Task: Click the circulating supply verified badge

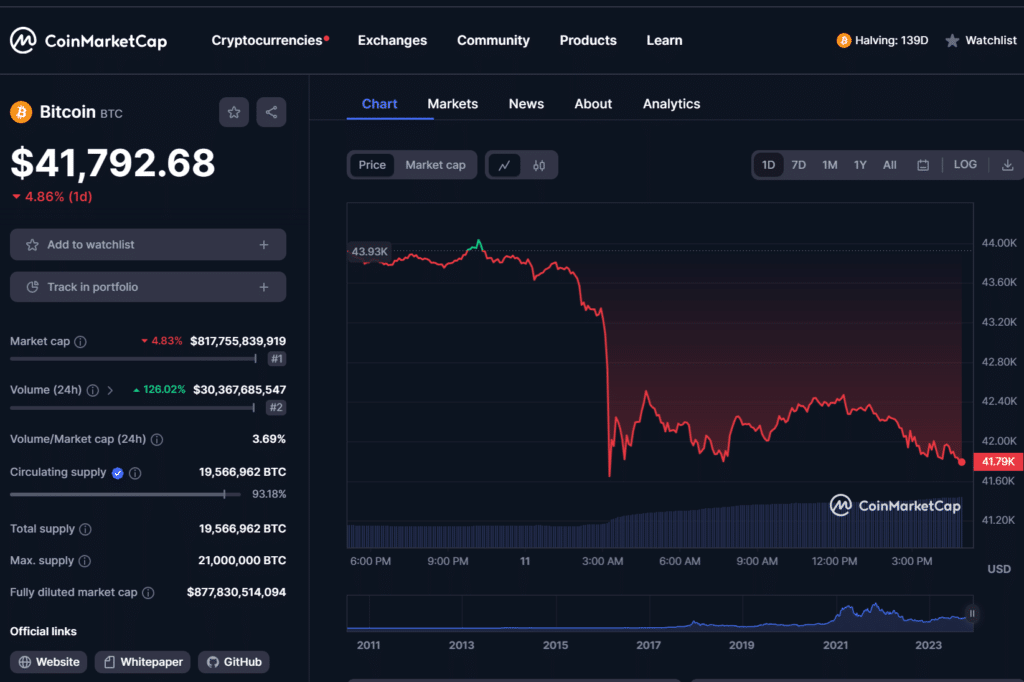Action: [x=118, y=473]
